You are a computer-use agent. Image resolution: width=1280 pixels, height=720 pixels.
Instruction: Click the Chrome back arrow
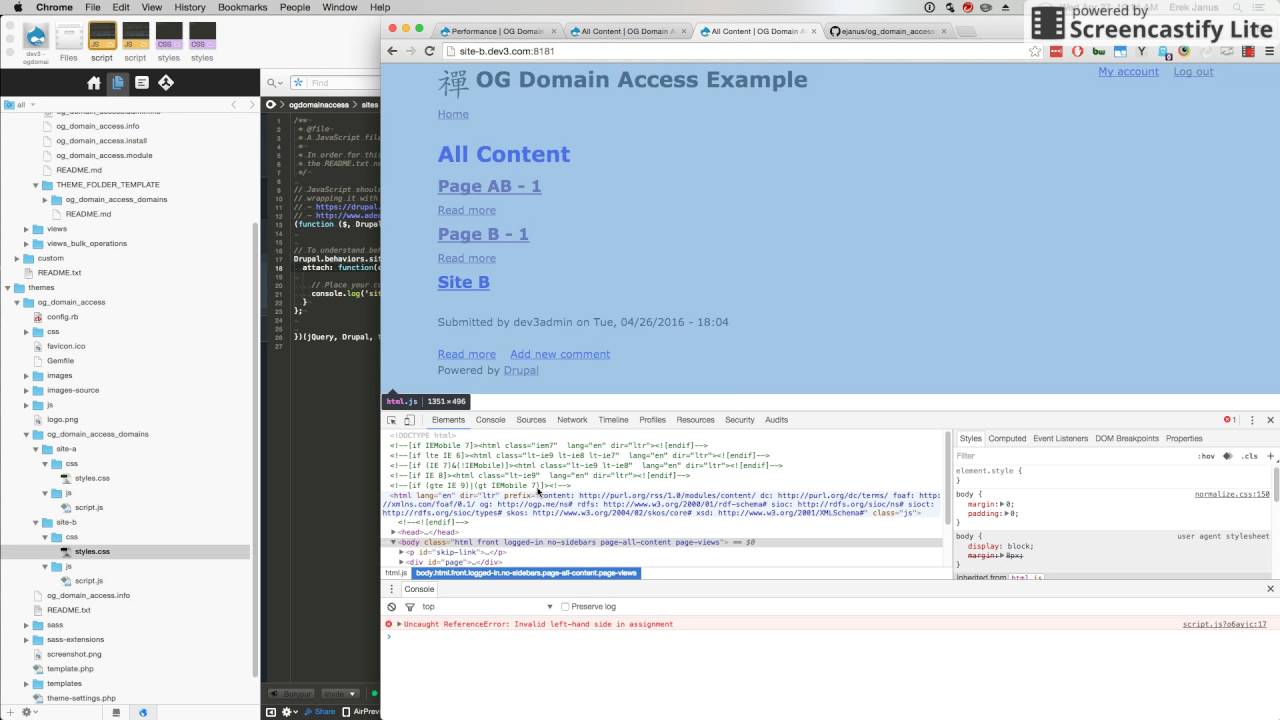click(393, 51)
